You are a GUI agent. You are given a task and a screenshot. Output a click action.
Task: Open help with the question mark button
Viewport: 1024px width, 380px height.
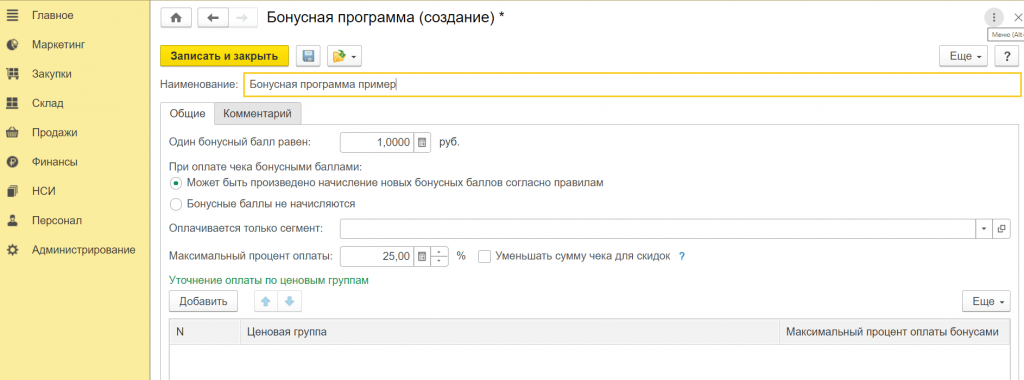click(1006, 57)
